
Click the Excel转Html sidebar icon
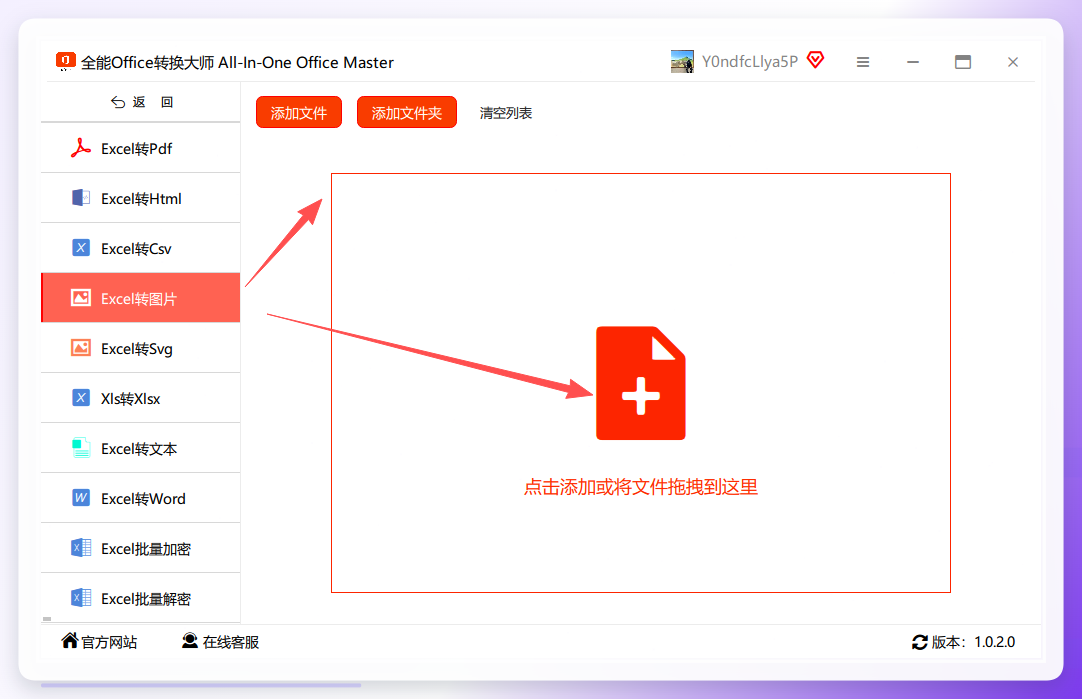tap(81, 198)
